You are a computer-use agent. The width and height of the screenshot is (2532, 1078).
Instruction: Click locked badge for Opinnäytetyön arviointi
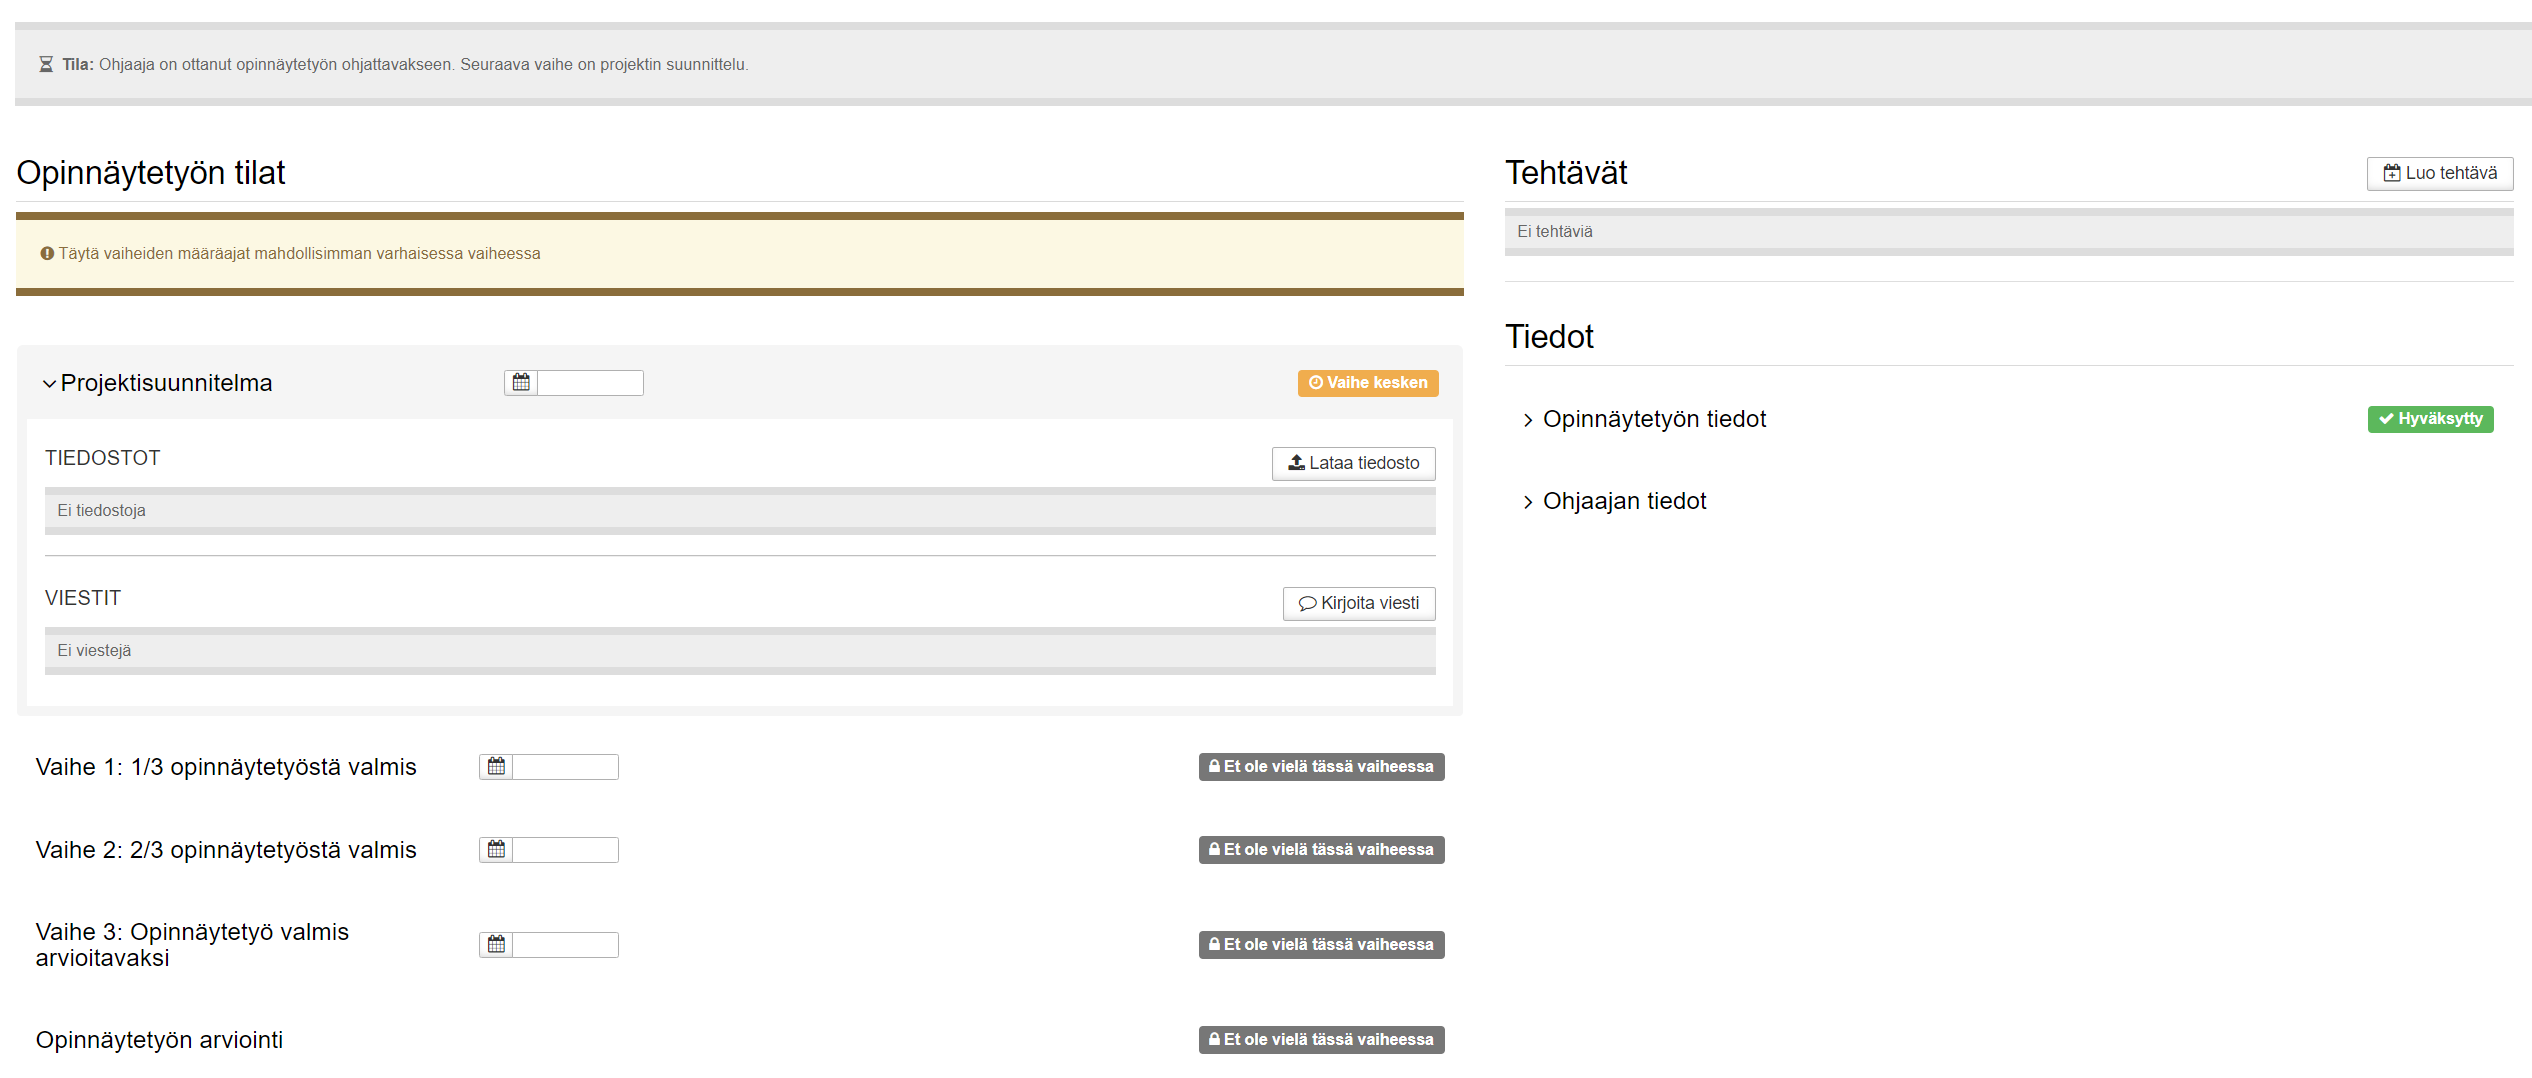click(1321, 1040)
